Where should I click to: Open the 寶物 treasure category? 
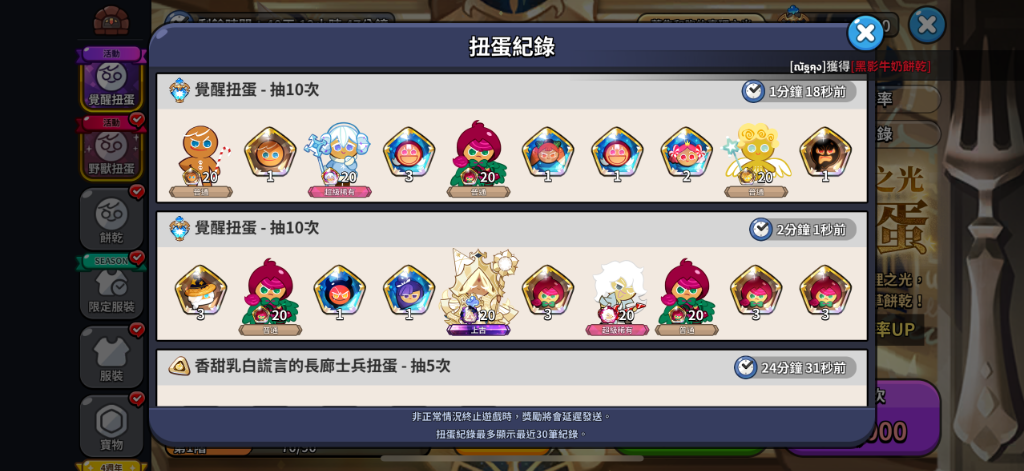[x=111, y=426]
